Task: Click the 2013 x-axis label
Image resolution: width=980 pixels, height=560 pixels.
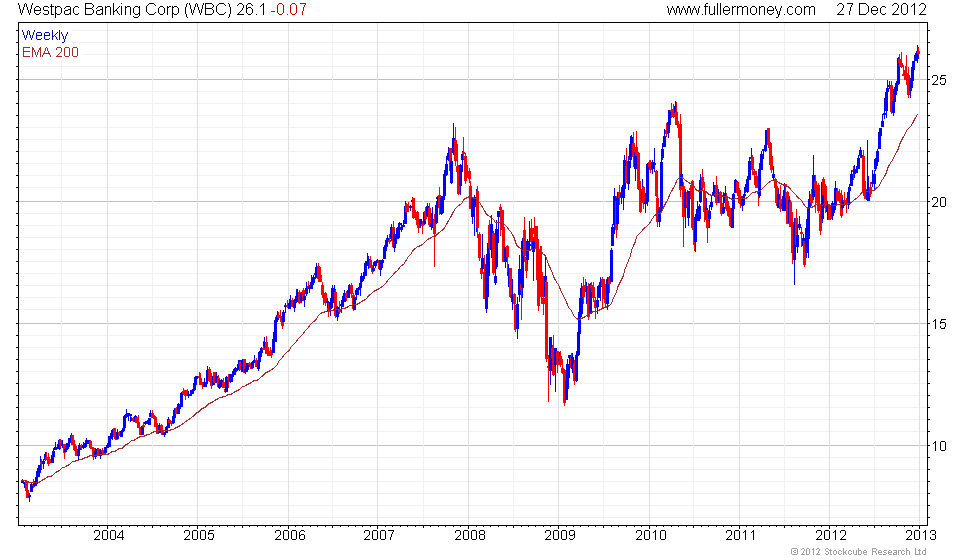Action: point(921,535)
